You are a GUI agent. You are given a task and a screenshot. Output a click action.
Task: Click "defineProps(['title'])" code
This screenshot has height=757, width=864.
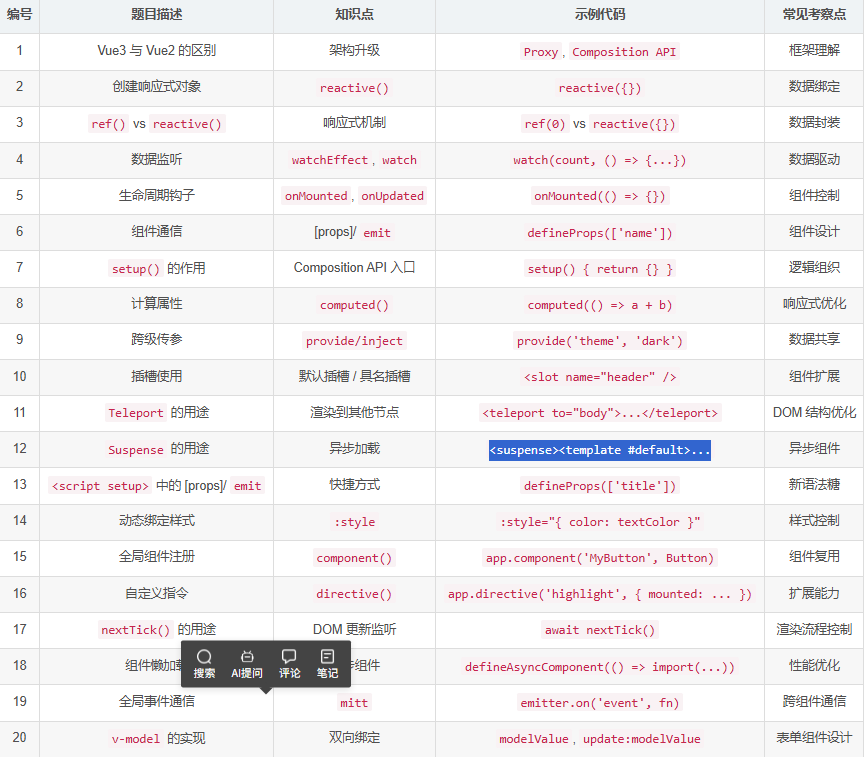[x=600, y=486]
